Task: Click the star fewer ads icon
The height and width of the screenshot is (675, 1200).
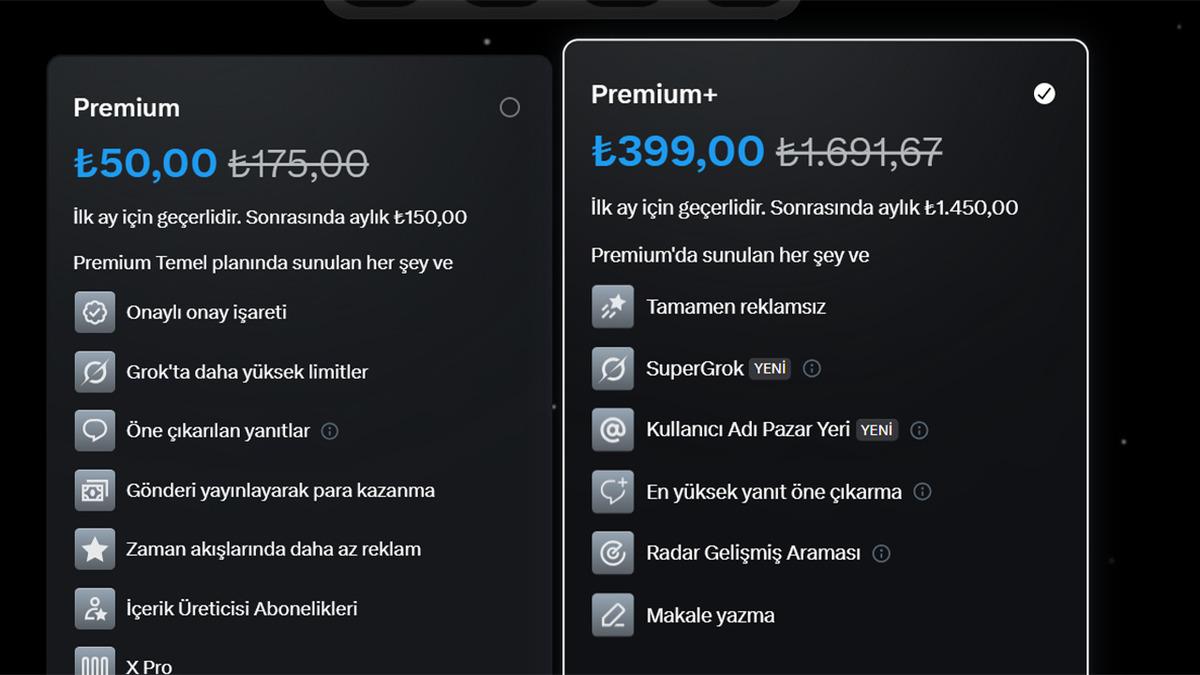Action: tap(95, 549)
